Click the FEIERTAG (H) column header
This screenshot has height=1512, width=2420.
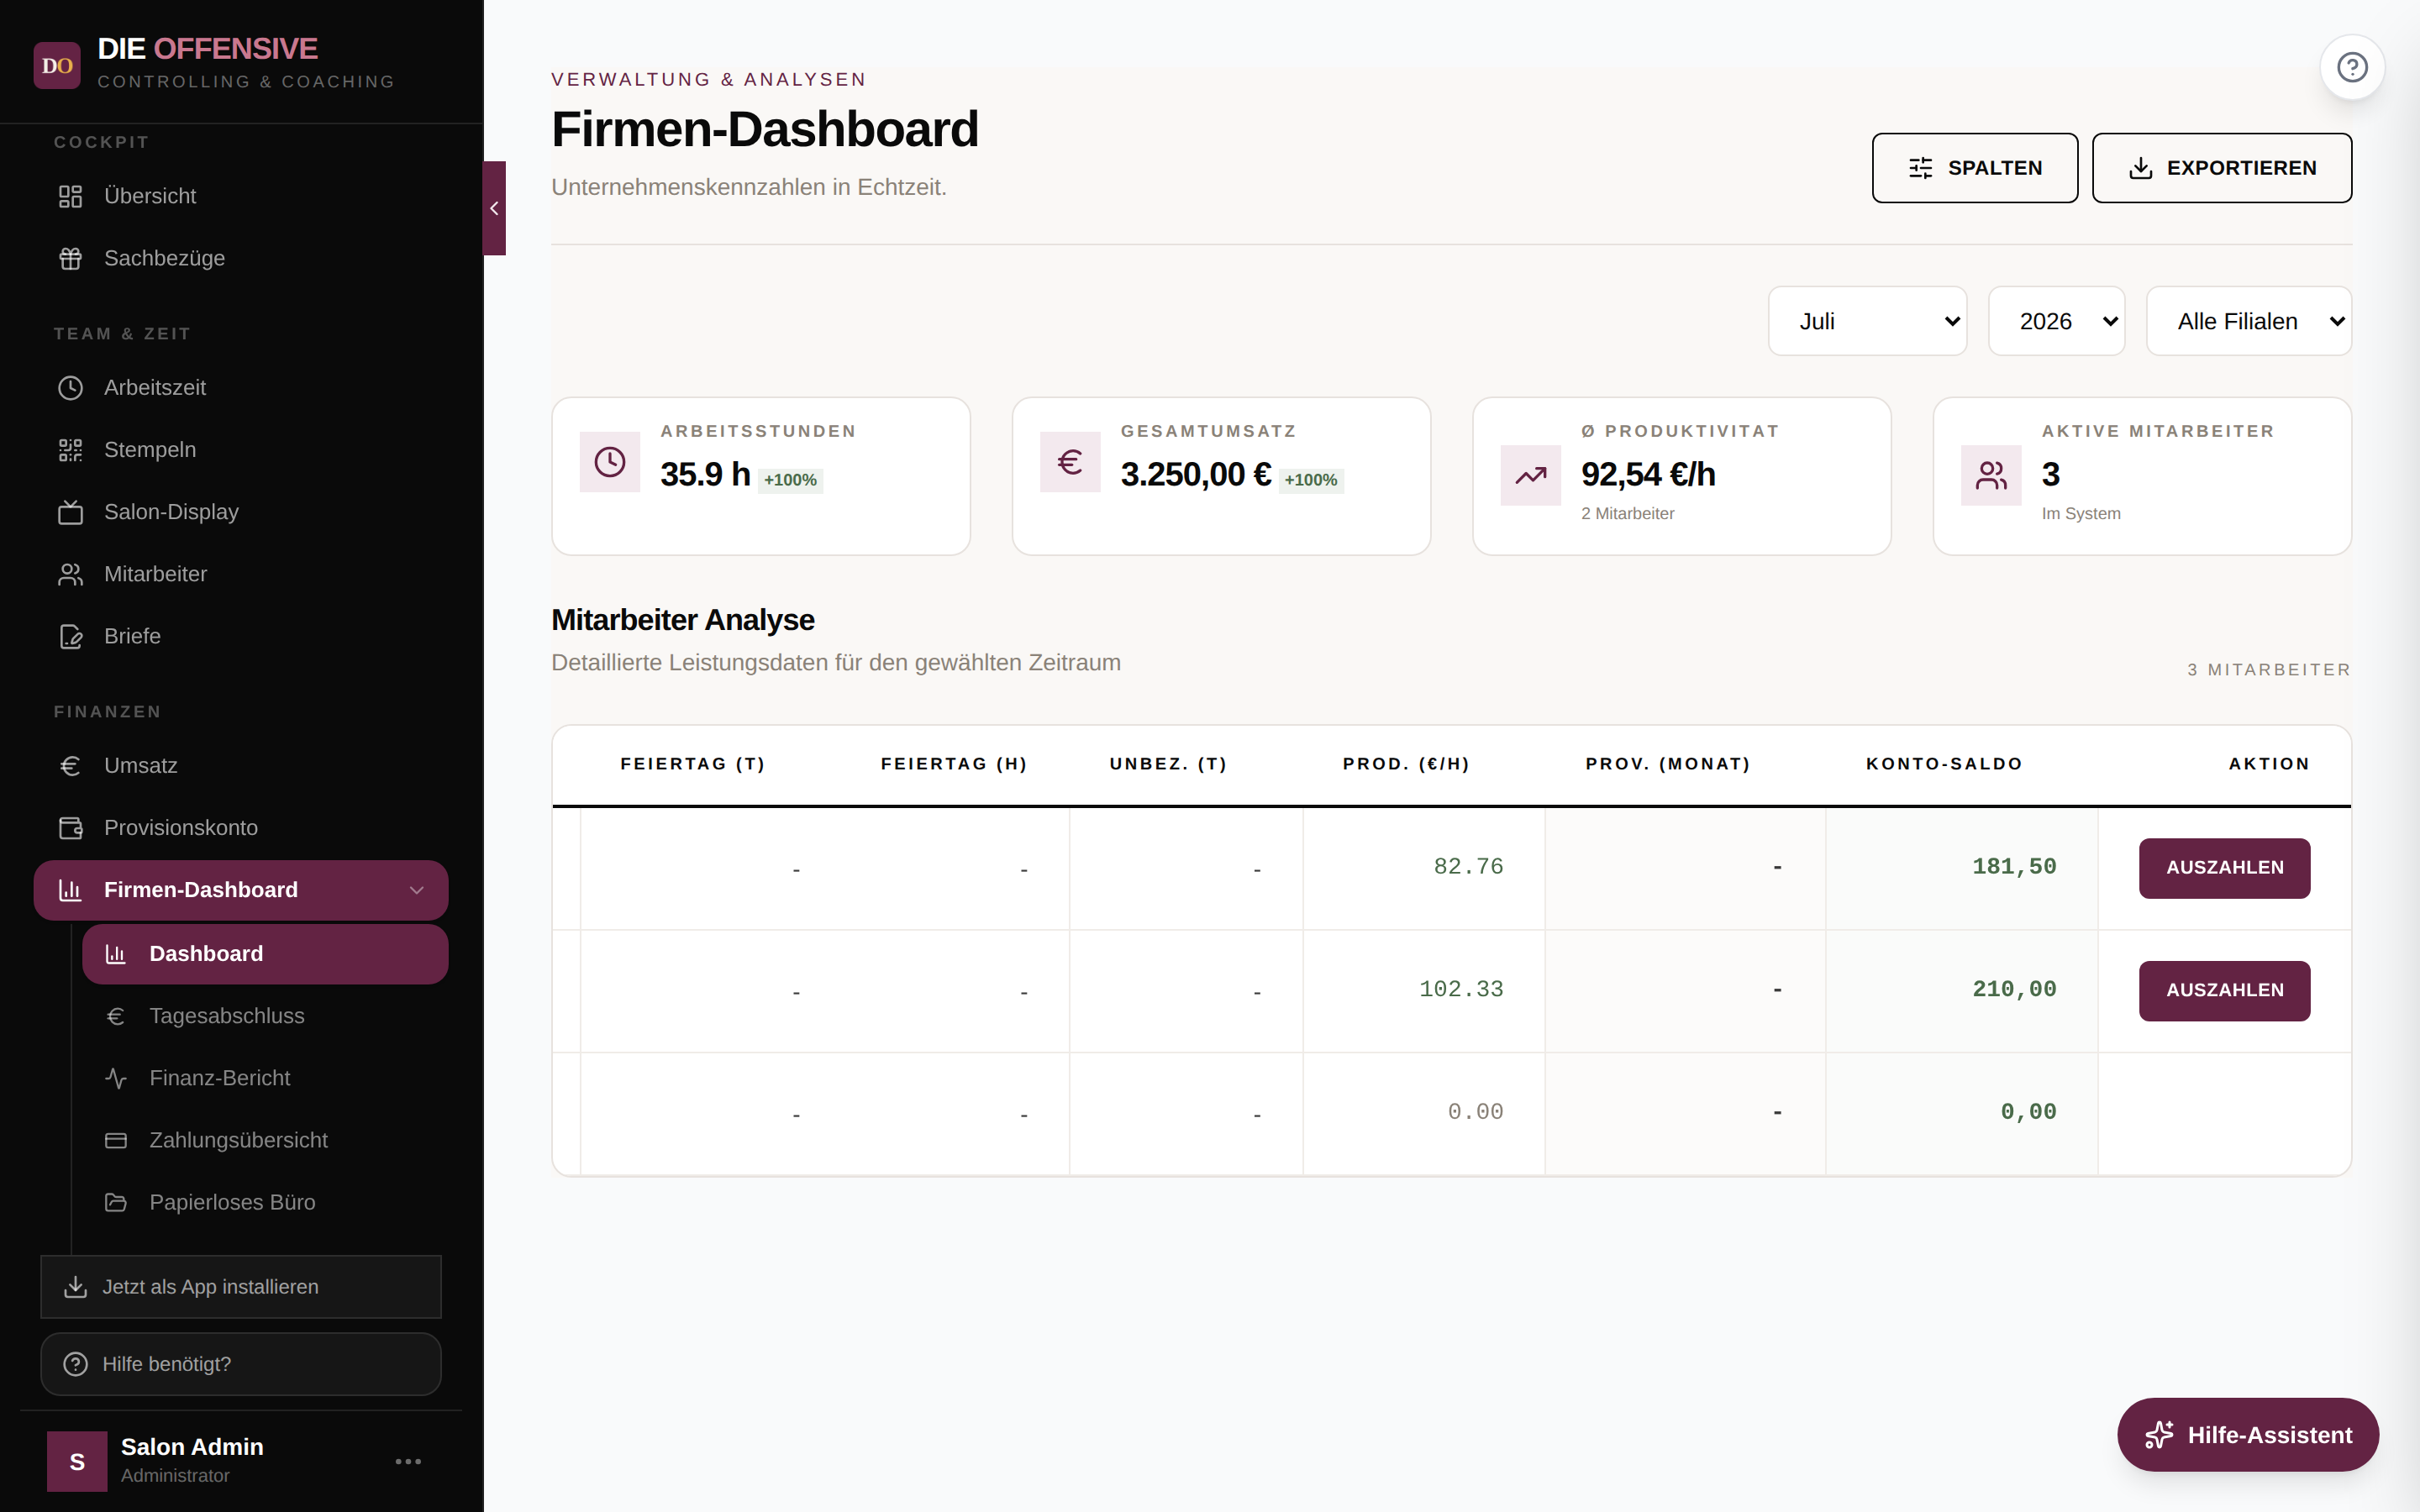(x=954, y=764)
